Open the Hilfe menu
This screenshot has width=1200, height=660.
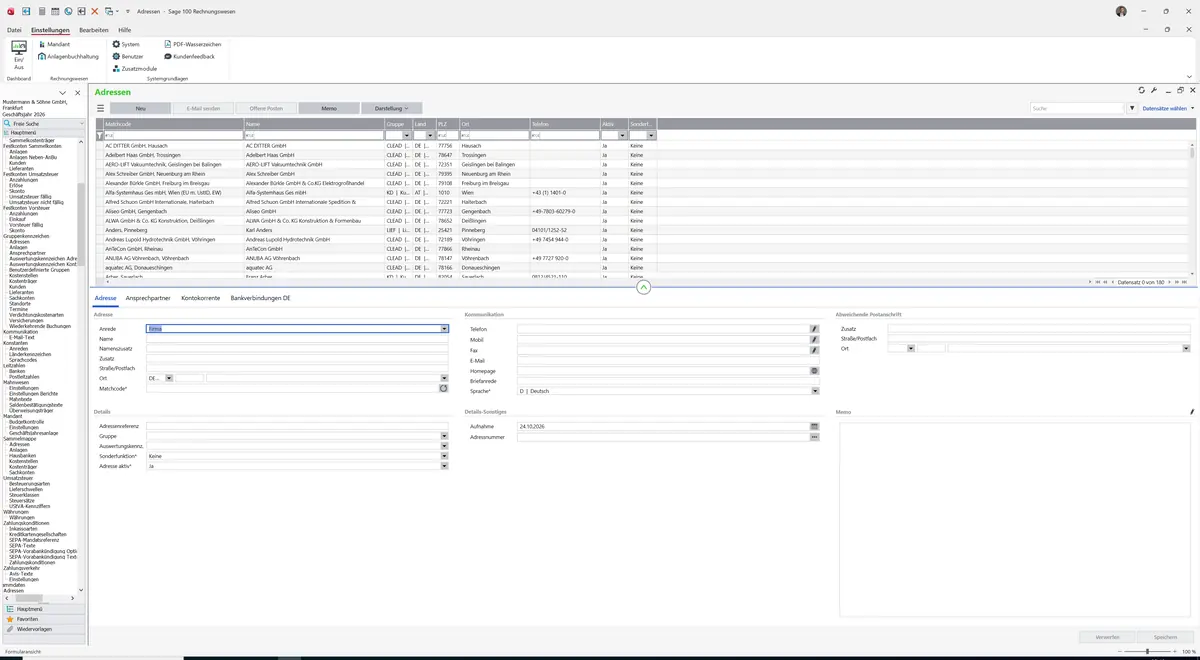(125, 30)
